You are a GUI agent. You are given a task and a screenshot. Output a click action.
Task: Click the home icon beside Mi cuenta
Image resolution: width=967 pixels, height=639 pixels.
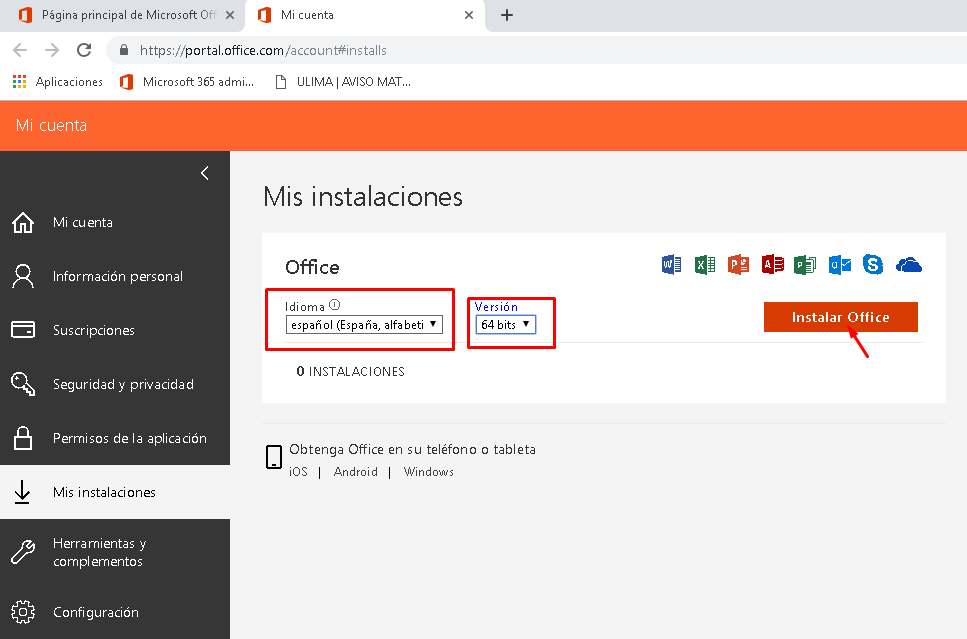[x=23, y=222]
